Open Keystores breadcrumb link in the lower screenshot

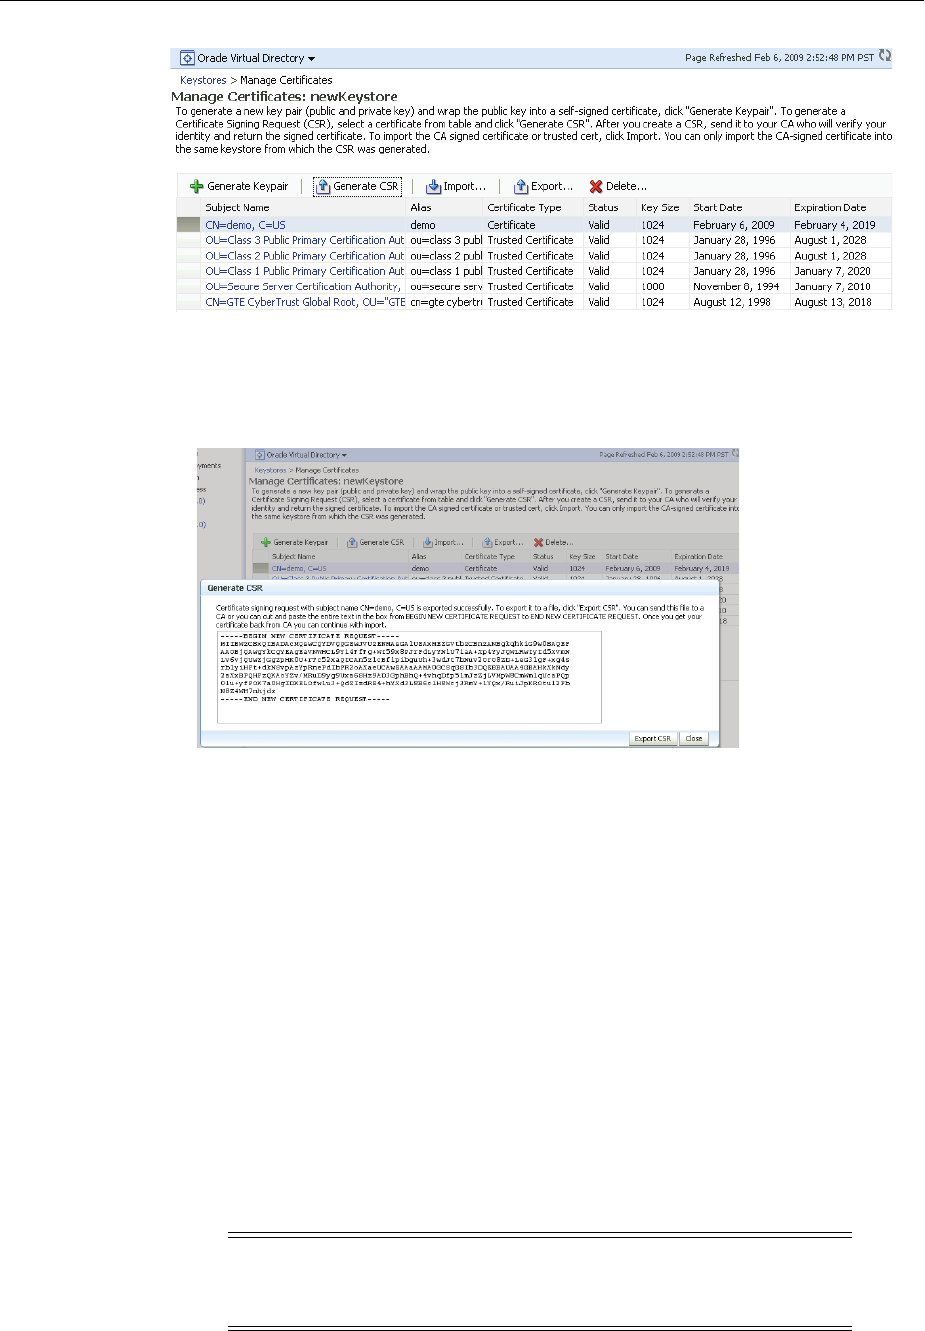(270, 470)
